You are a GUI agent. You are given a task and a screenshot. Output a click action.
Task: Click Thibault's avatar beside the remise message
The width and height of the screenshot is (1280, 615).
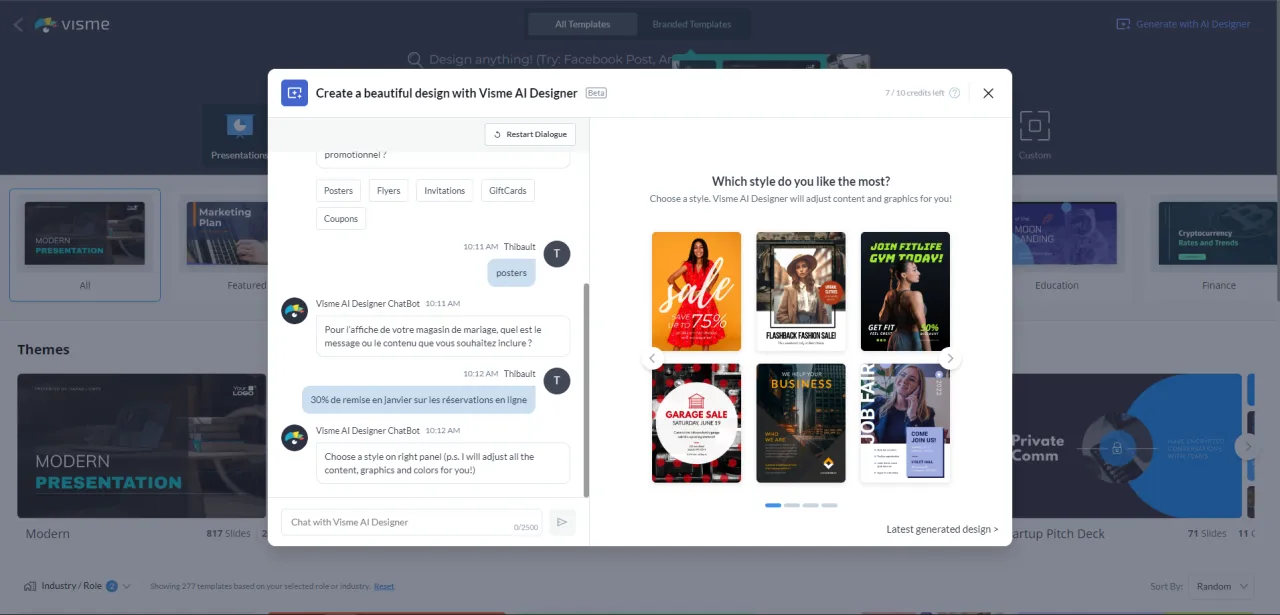coord(557,381)
